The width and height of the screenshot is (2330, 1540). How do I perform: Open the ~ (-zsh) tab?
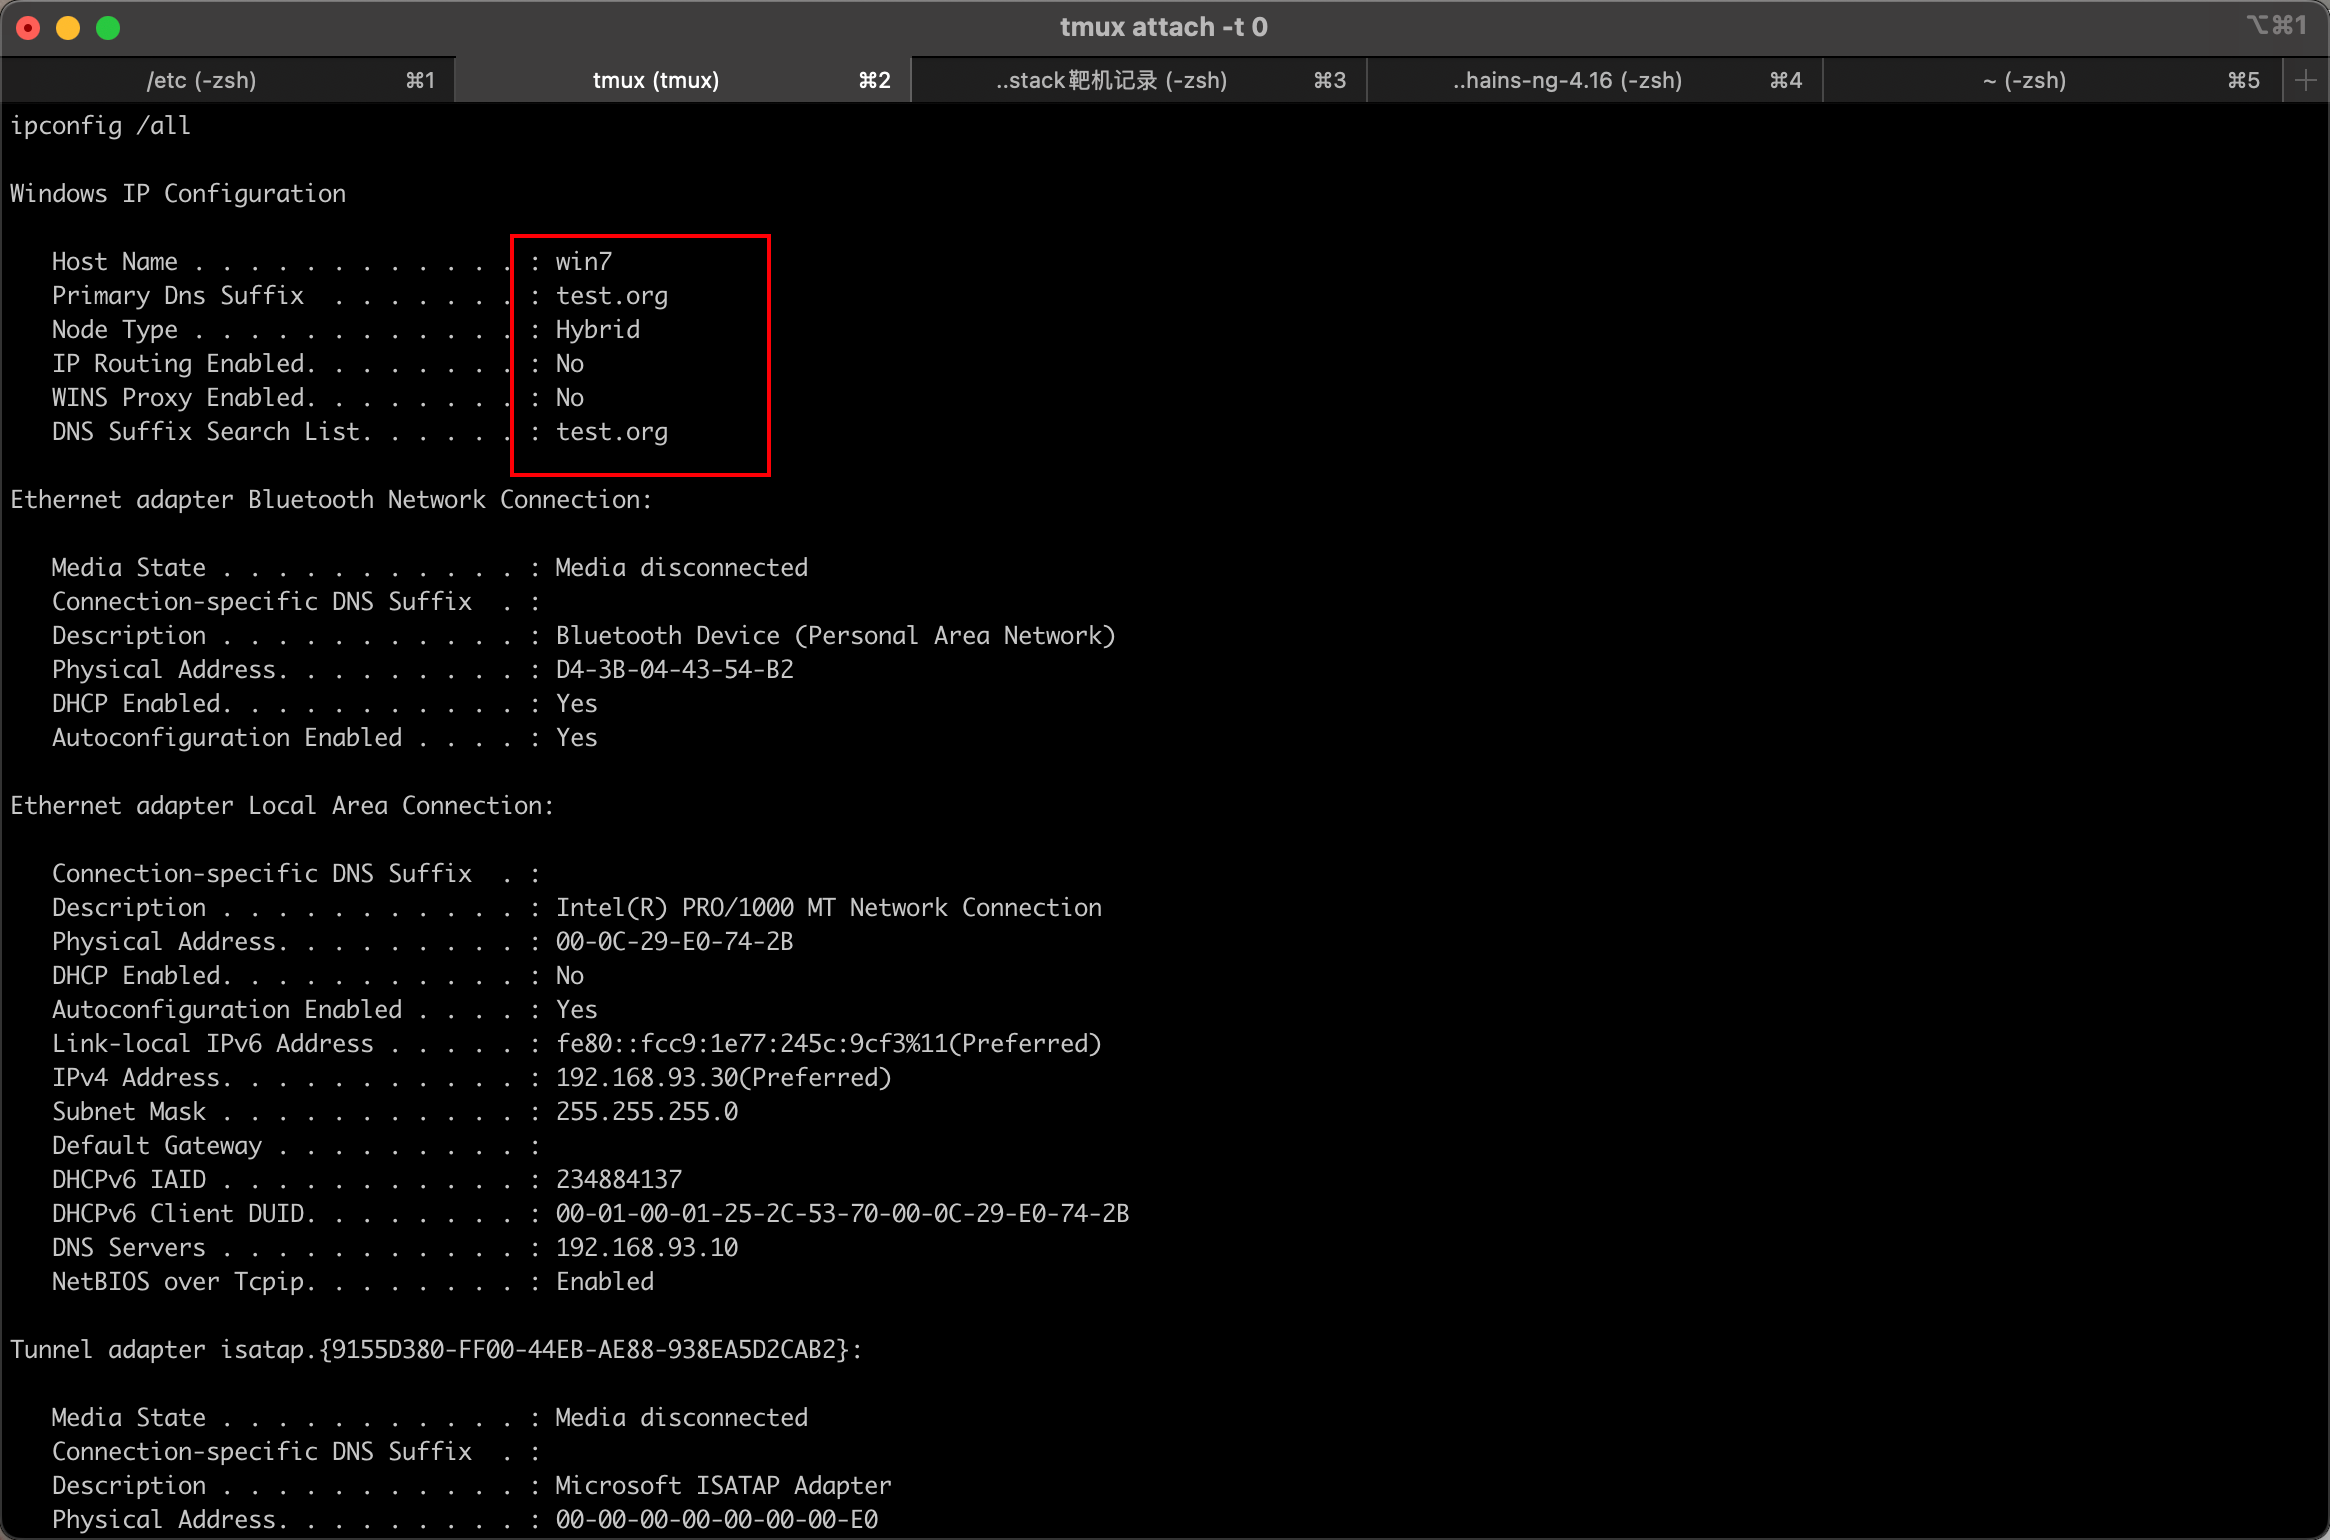pos(2053,80)
